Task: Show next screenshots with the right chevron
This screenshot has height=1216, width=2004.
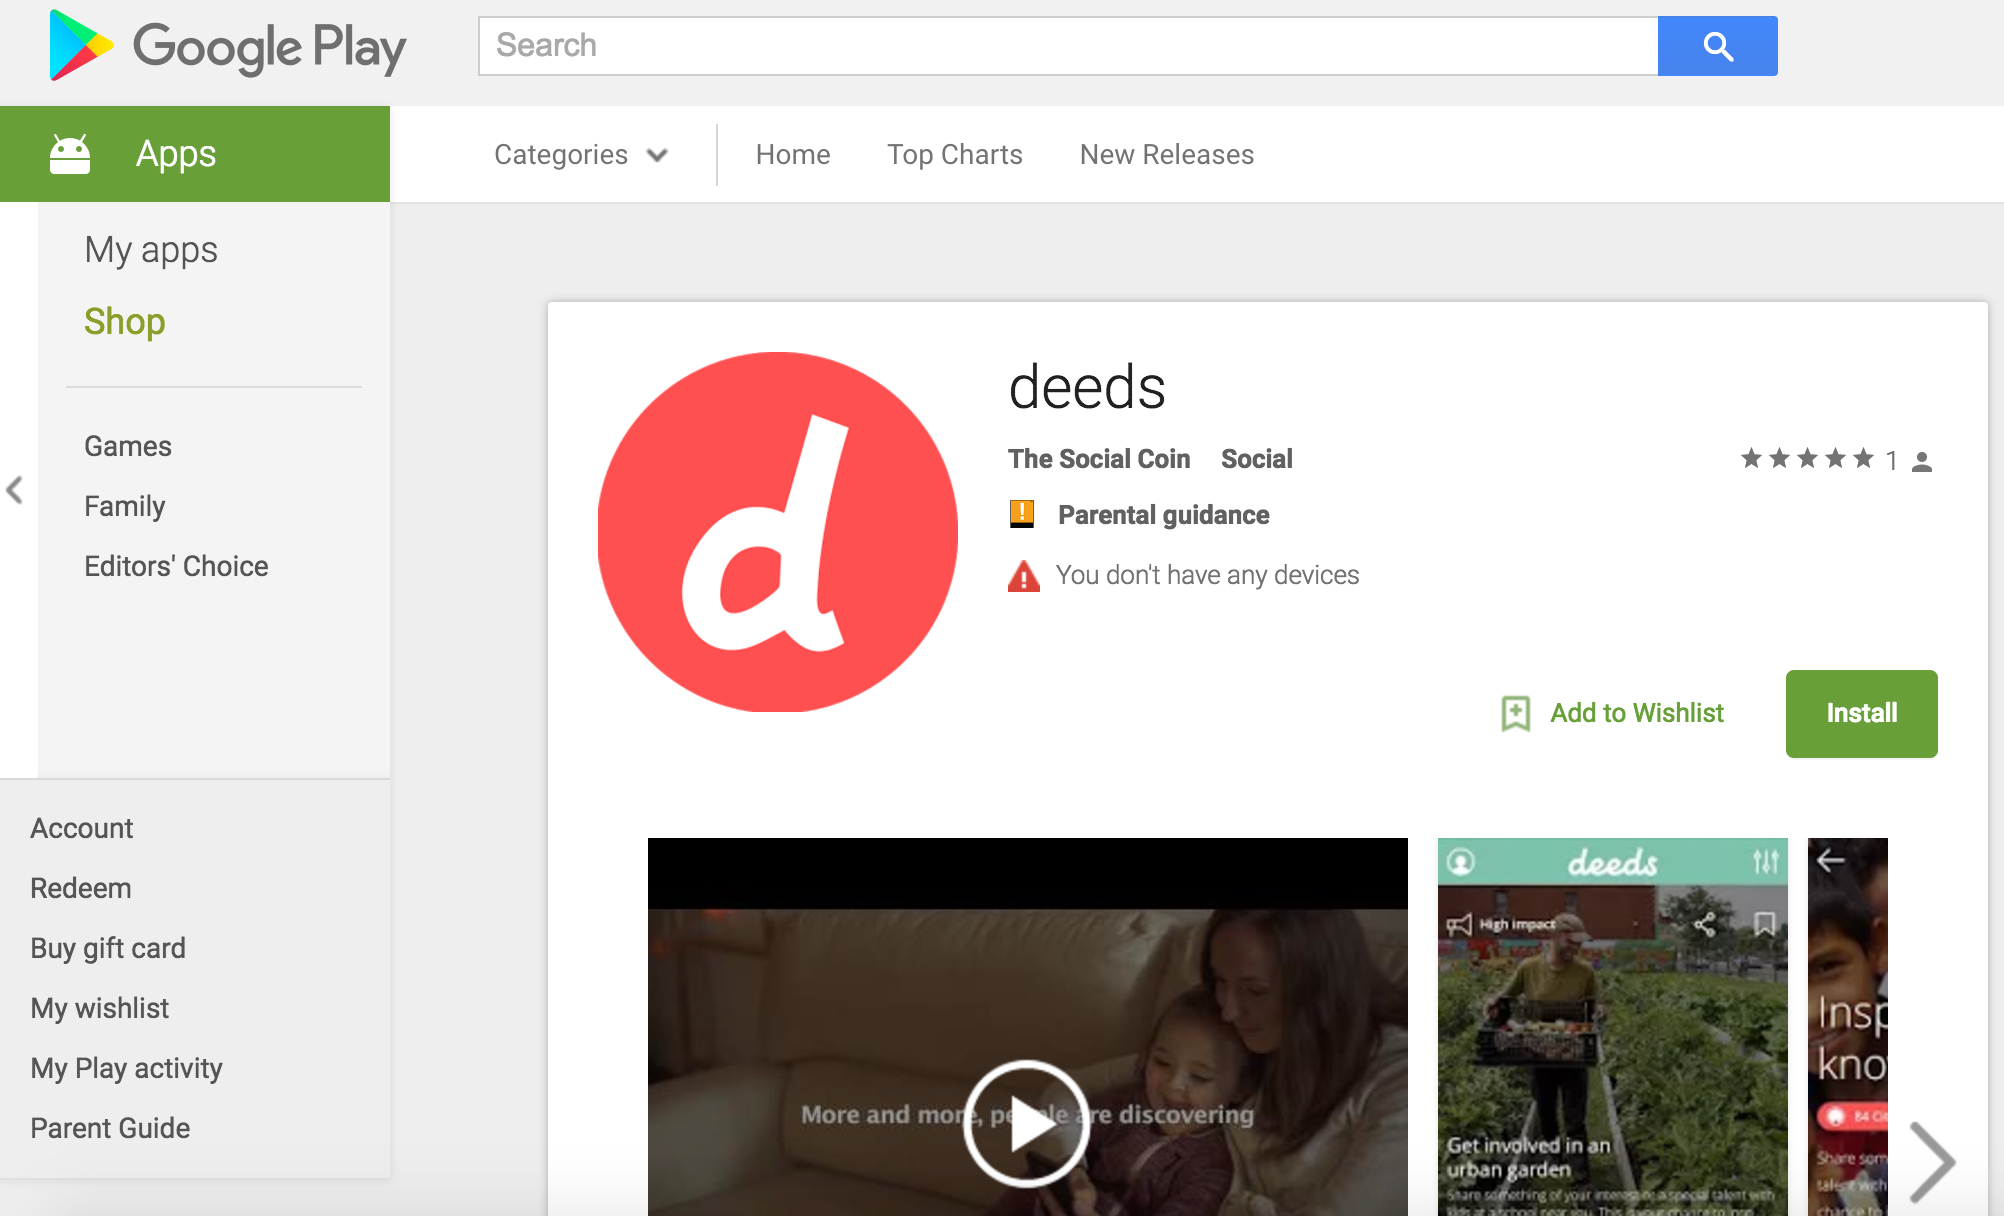Action: [1931, 1161]
